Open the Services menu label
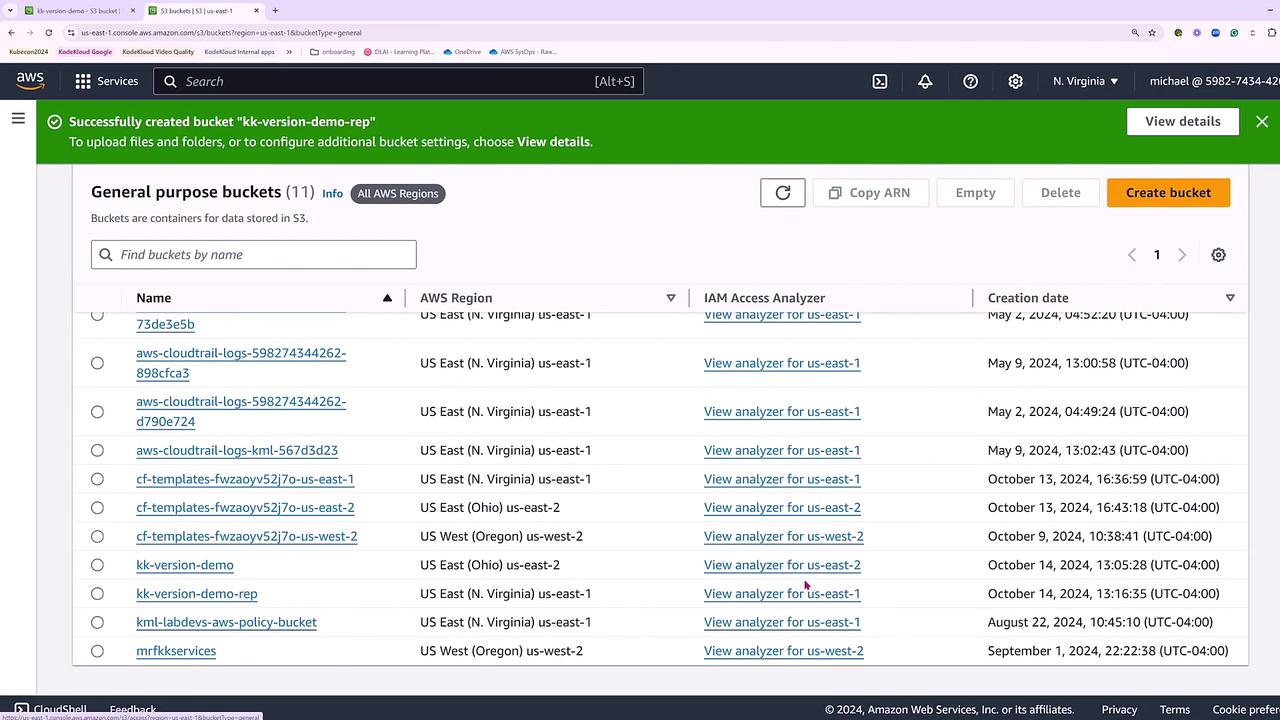 (x=118, y=81)
